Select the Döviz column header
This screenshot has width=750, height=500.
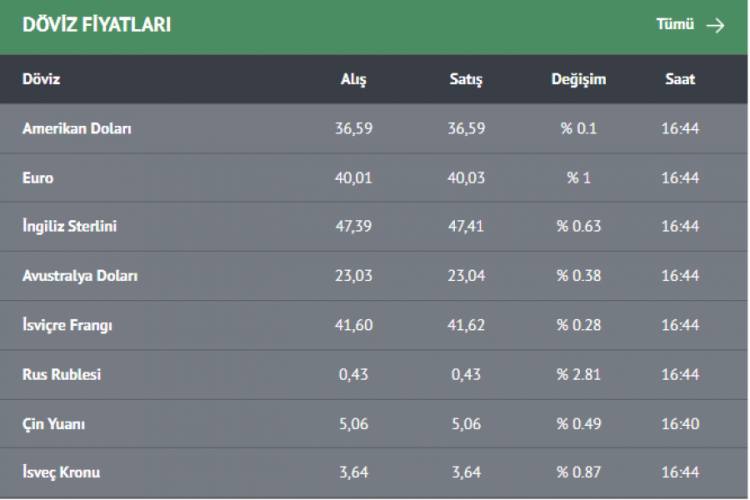tap(41, 79)
